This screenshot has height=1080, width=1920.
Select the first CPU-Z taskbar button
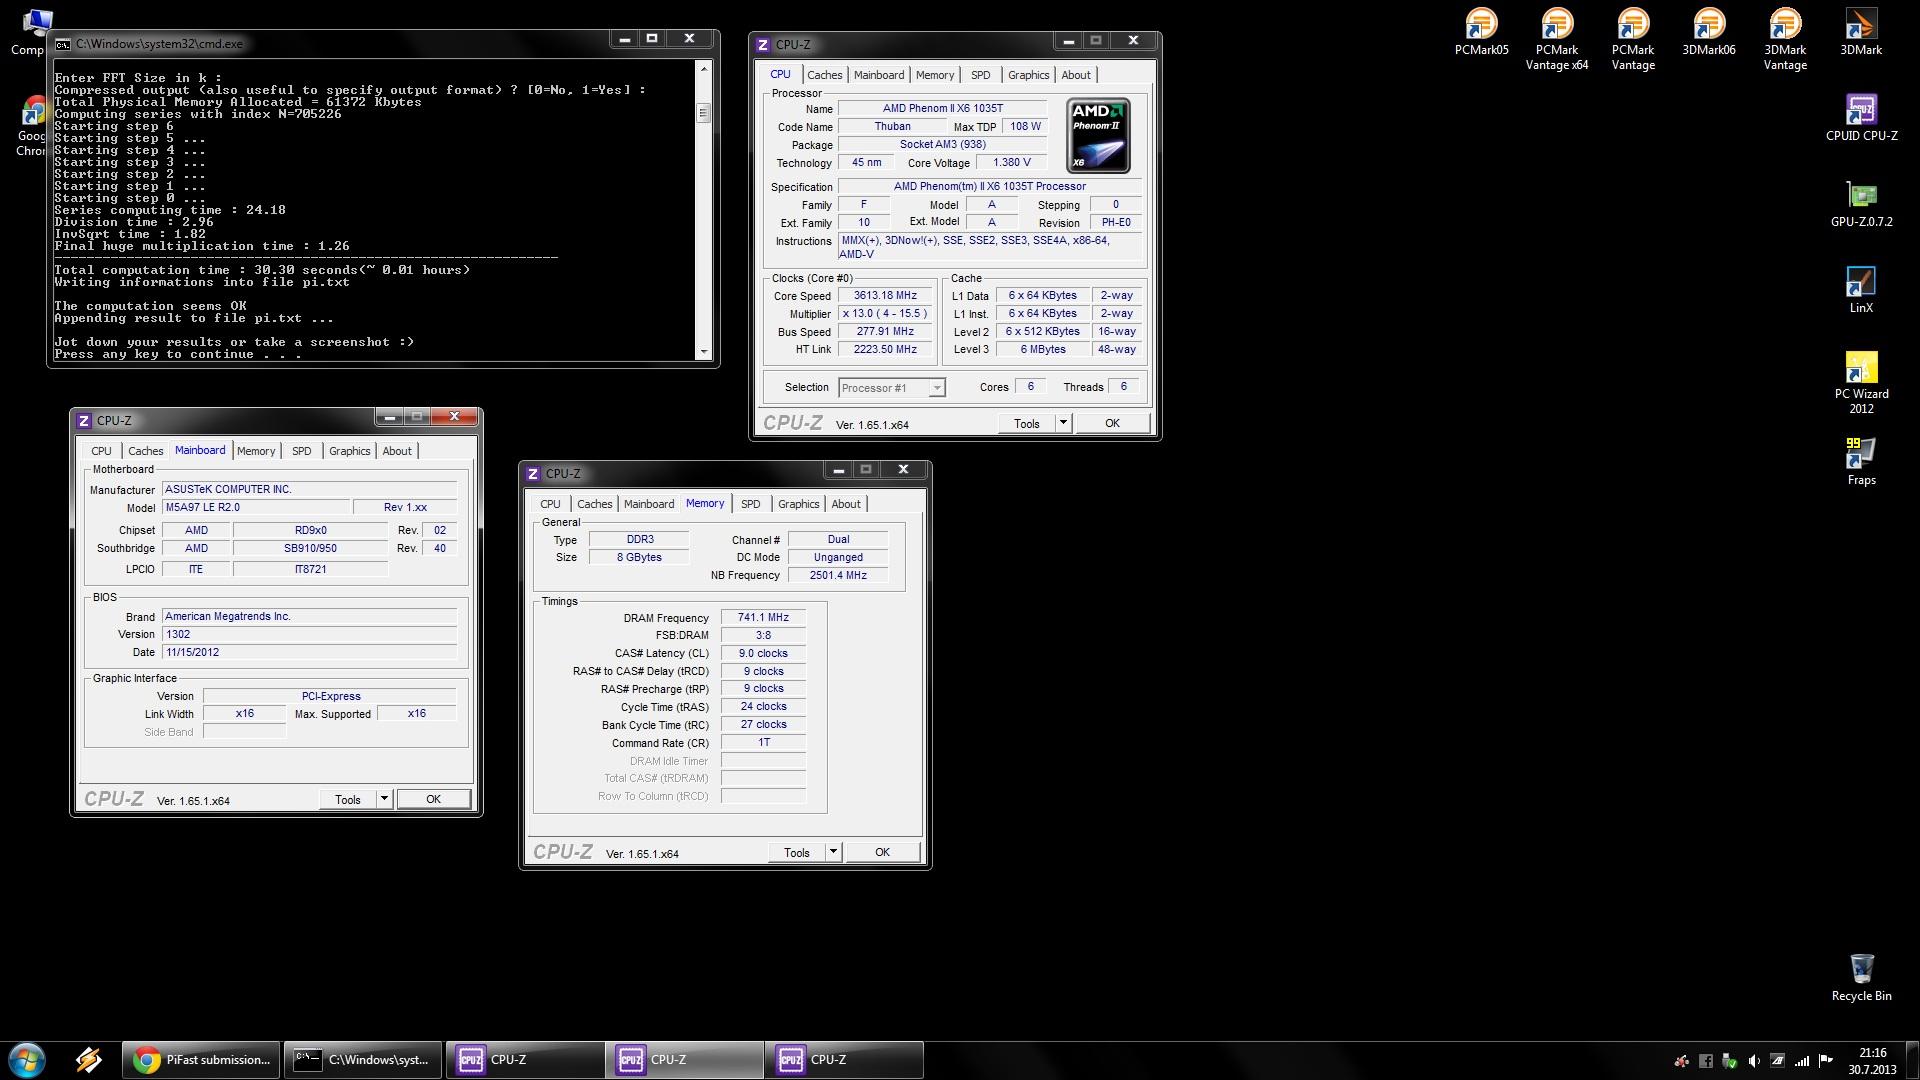coord(524,1060)
